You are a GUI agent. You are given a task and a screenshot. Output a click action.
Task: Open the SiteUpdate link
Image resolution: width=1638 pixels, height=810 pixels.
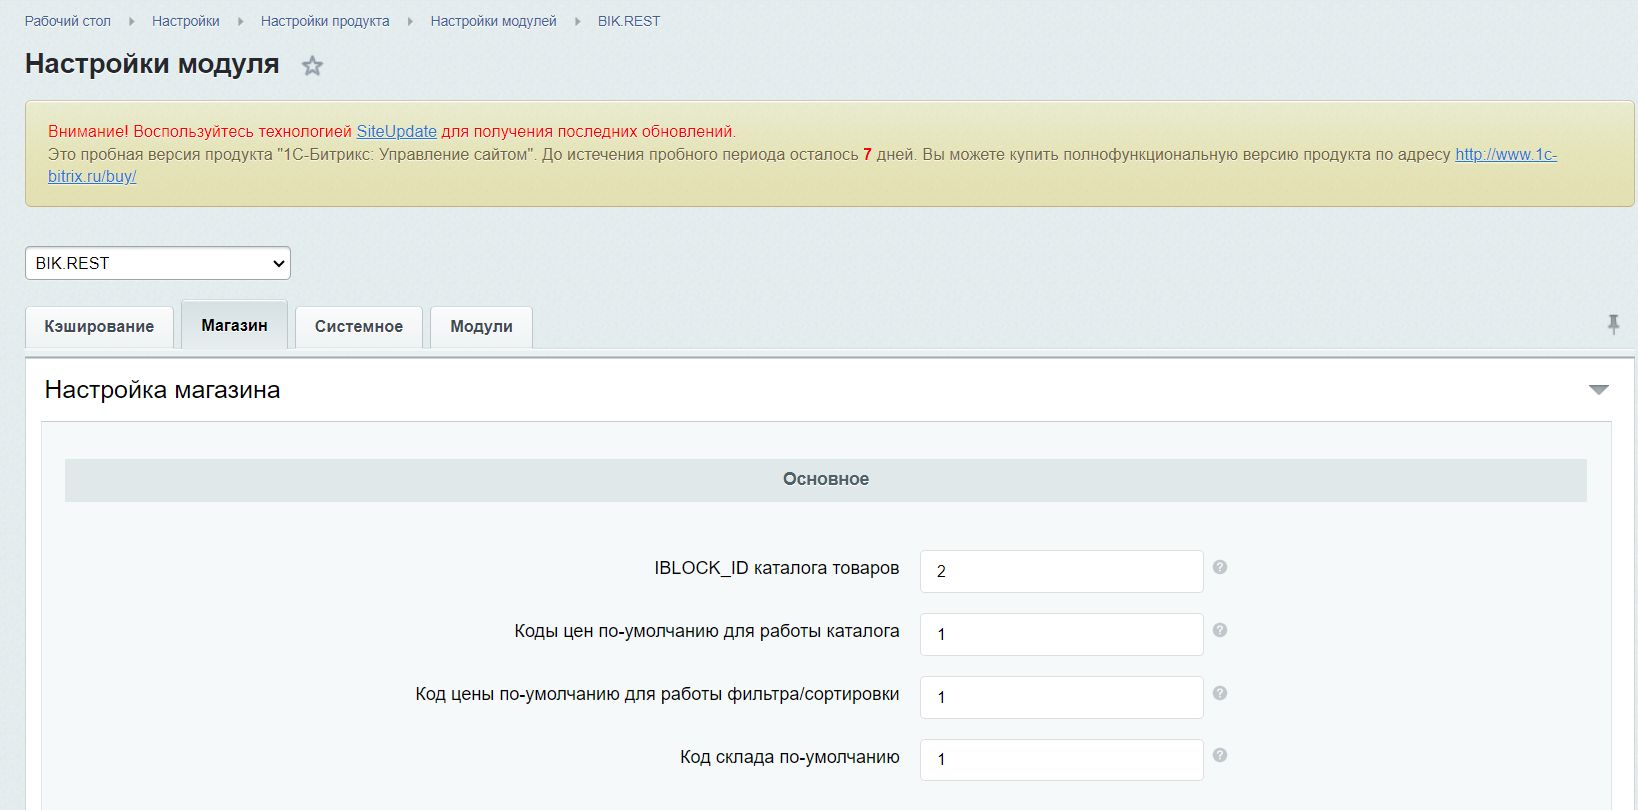click(x=396, y=131)
